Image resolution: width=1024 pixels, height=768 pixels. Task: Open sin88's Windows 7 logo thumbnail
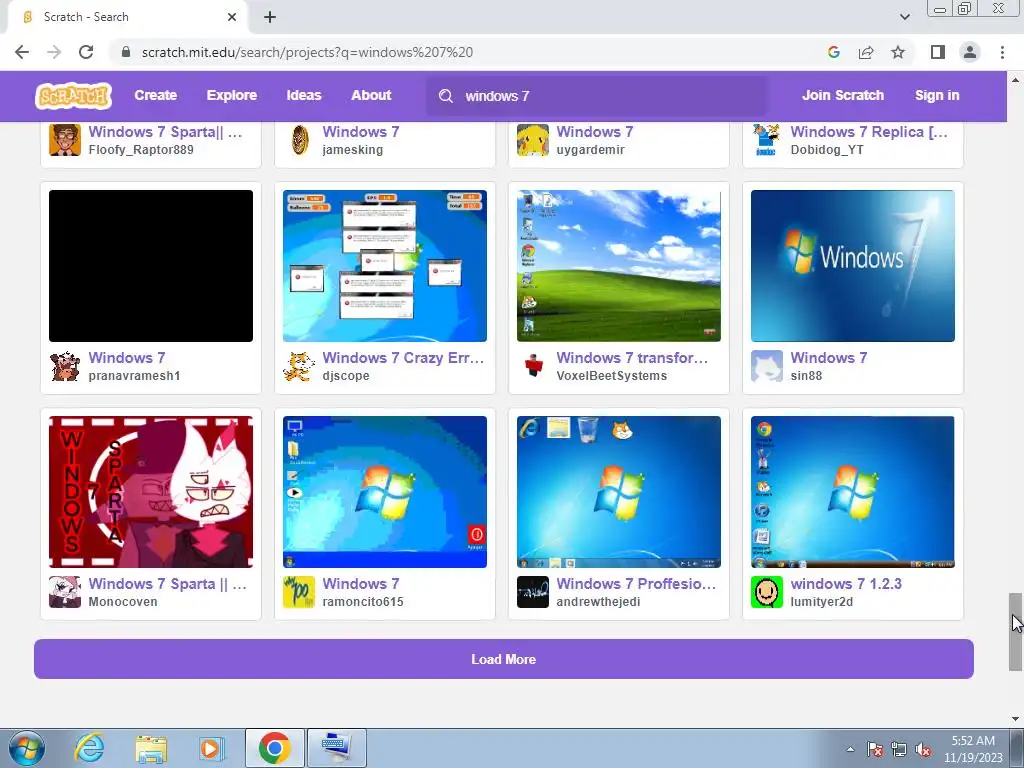click(853, 266)
